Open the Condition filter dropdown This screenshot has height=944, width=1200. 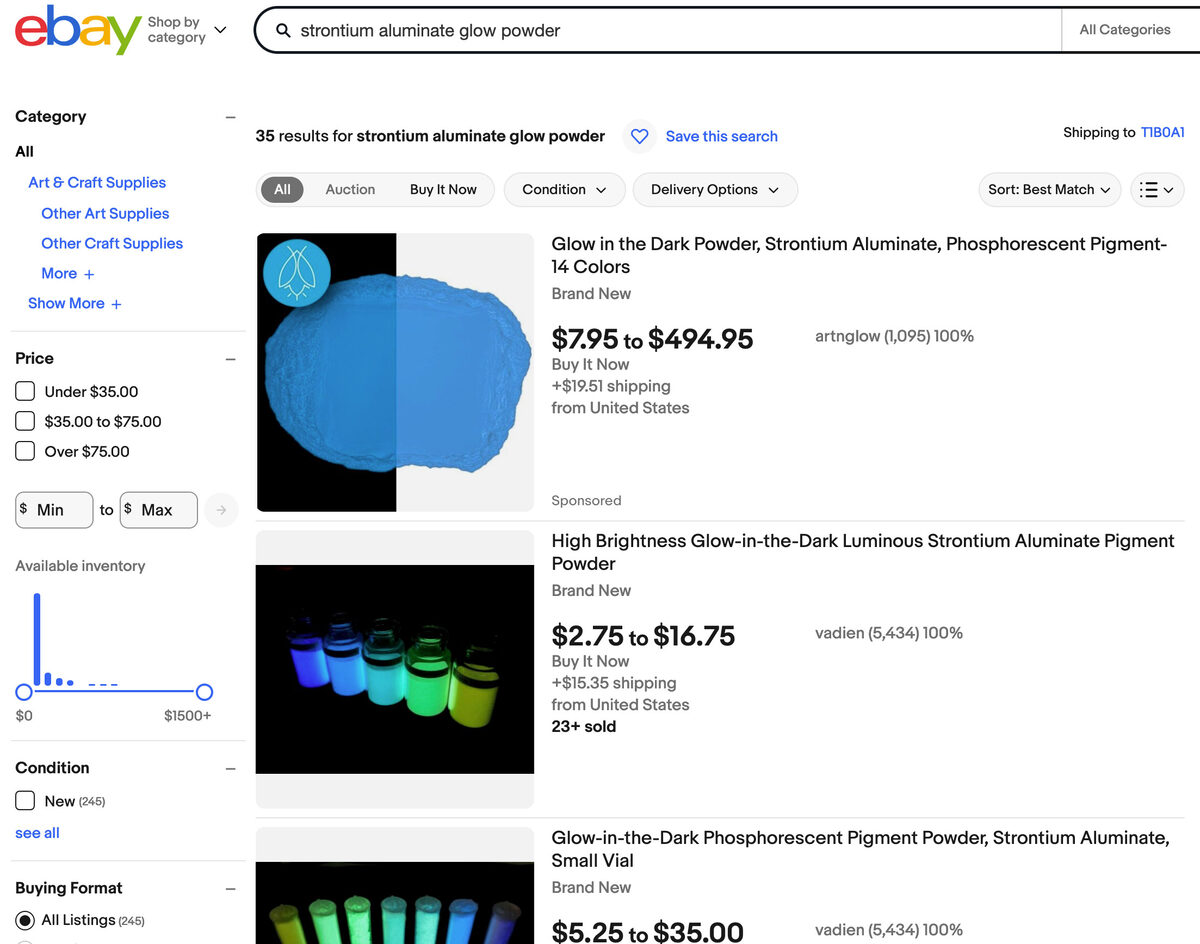tap(564, 190)
